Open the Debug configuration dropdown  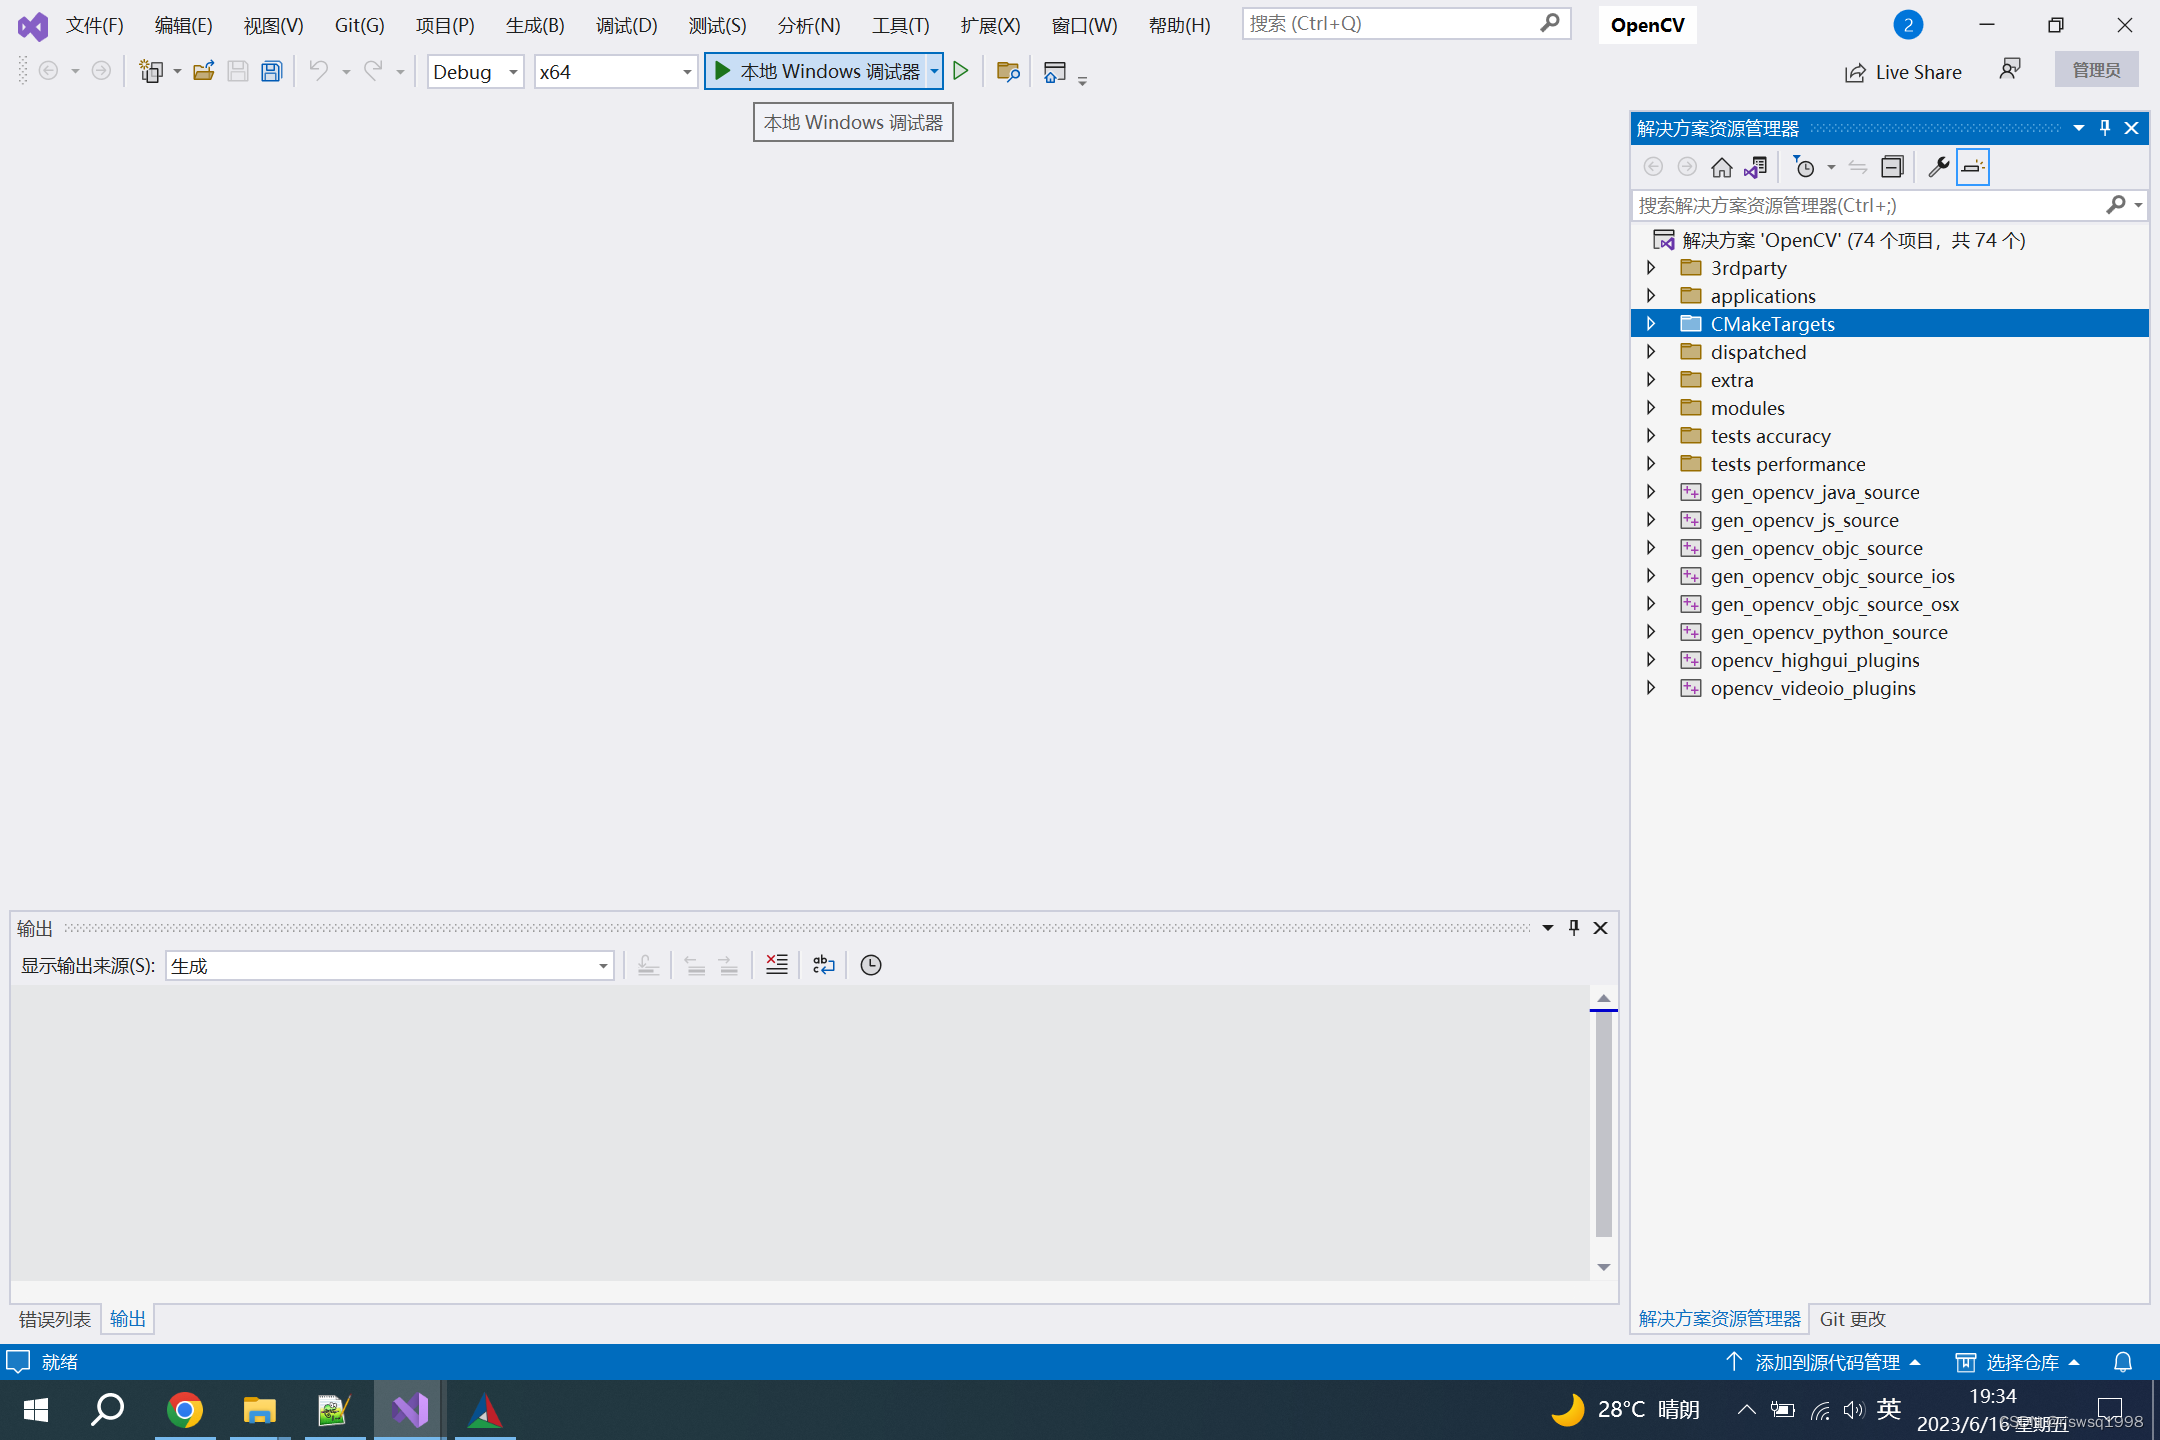475,72
